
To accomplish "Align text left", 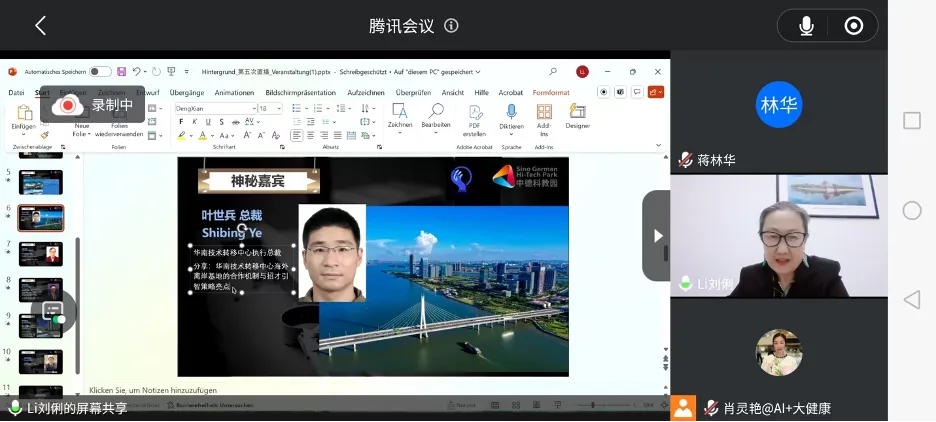I will (x=297, y=135).
